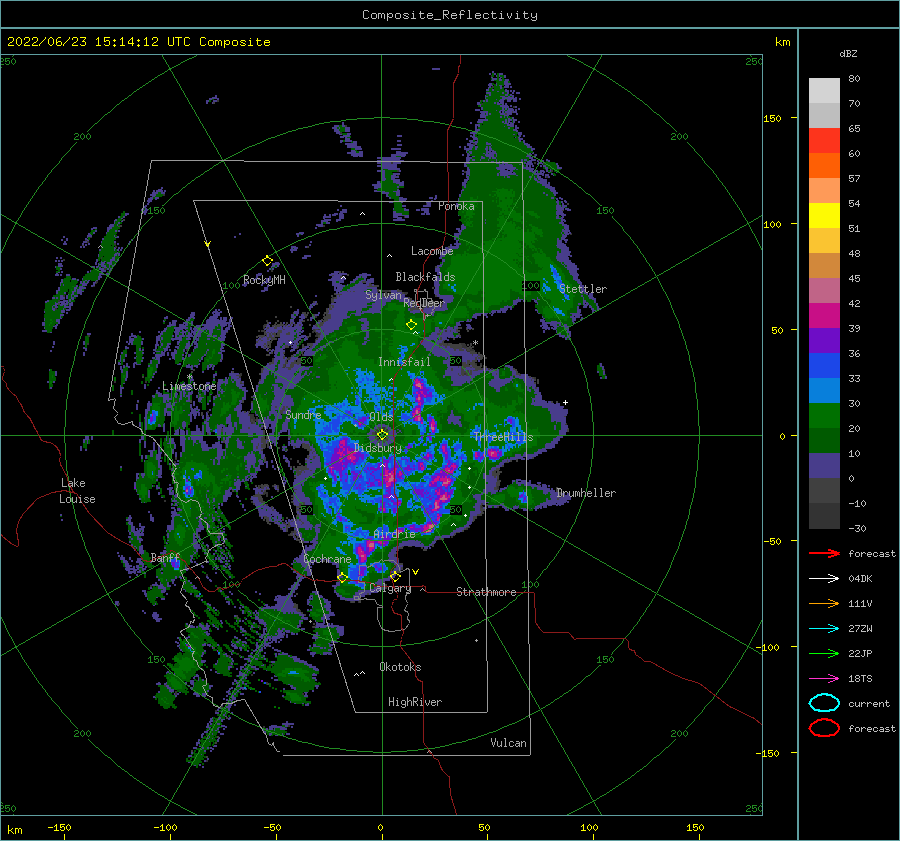Image resolution: width=900 pixels, height=841 pixels.
Task: Click the RedDeer label
Action: tap(424, 303)
